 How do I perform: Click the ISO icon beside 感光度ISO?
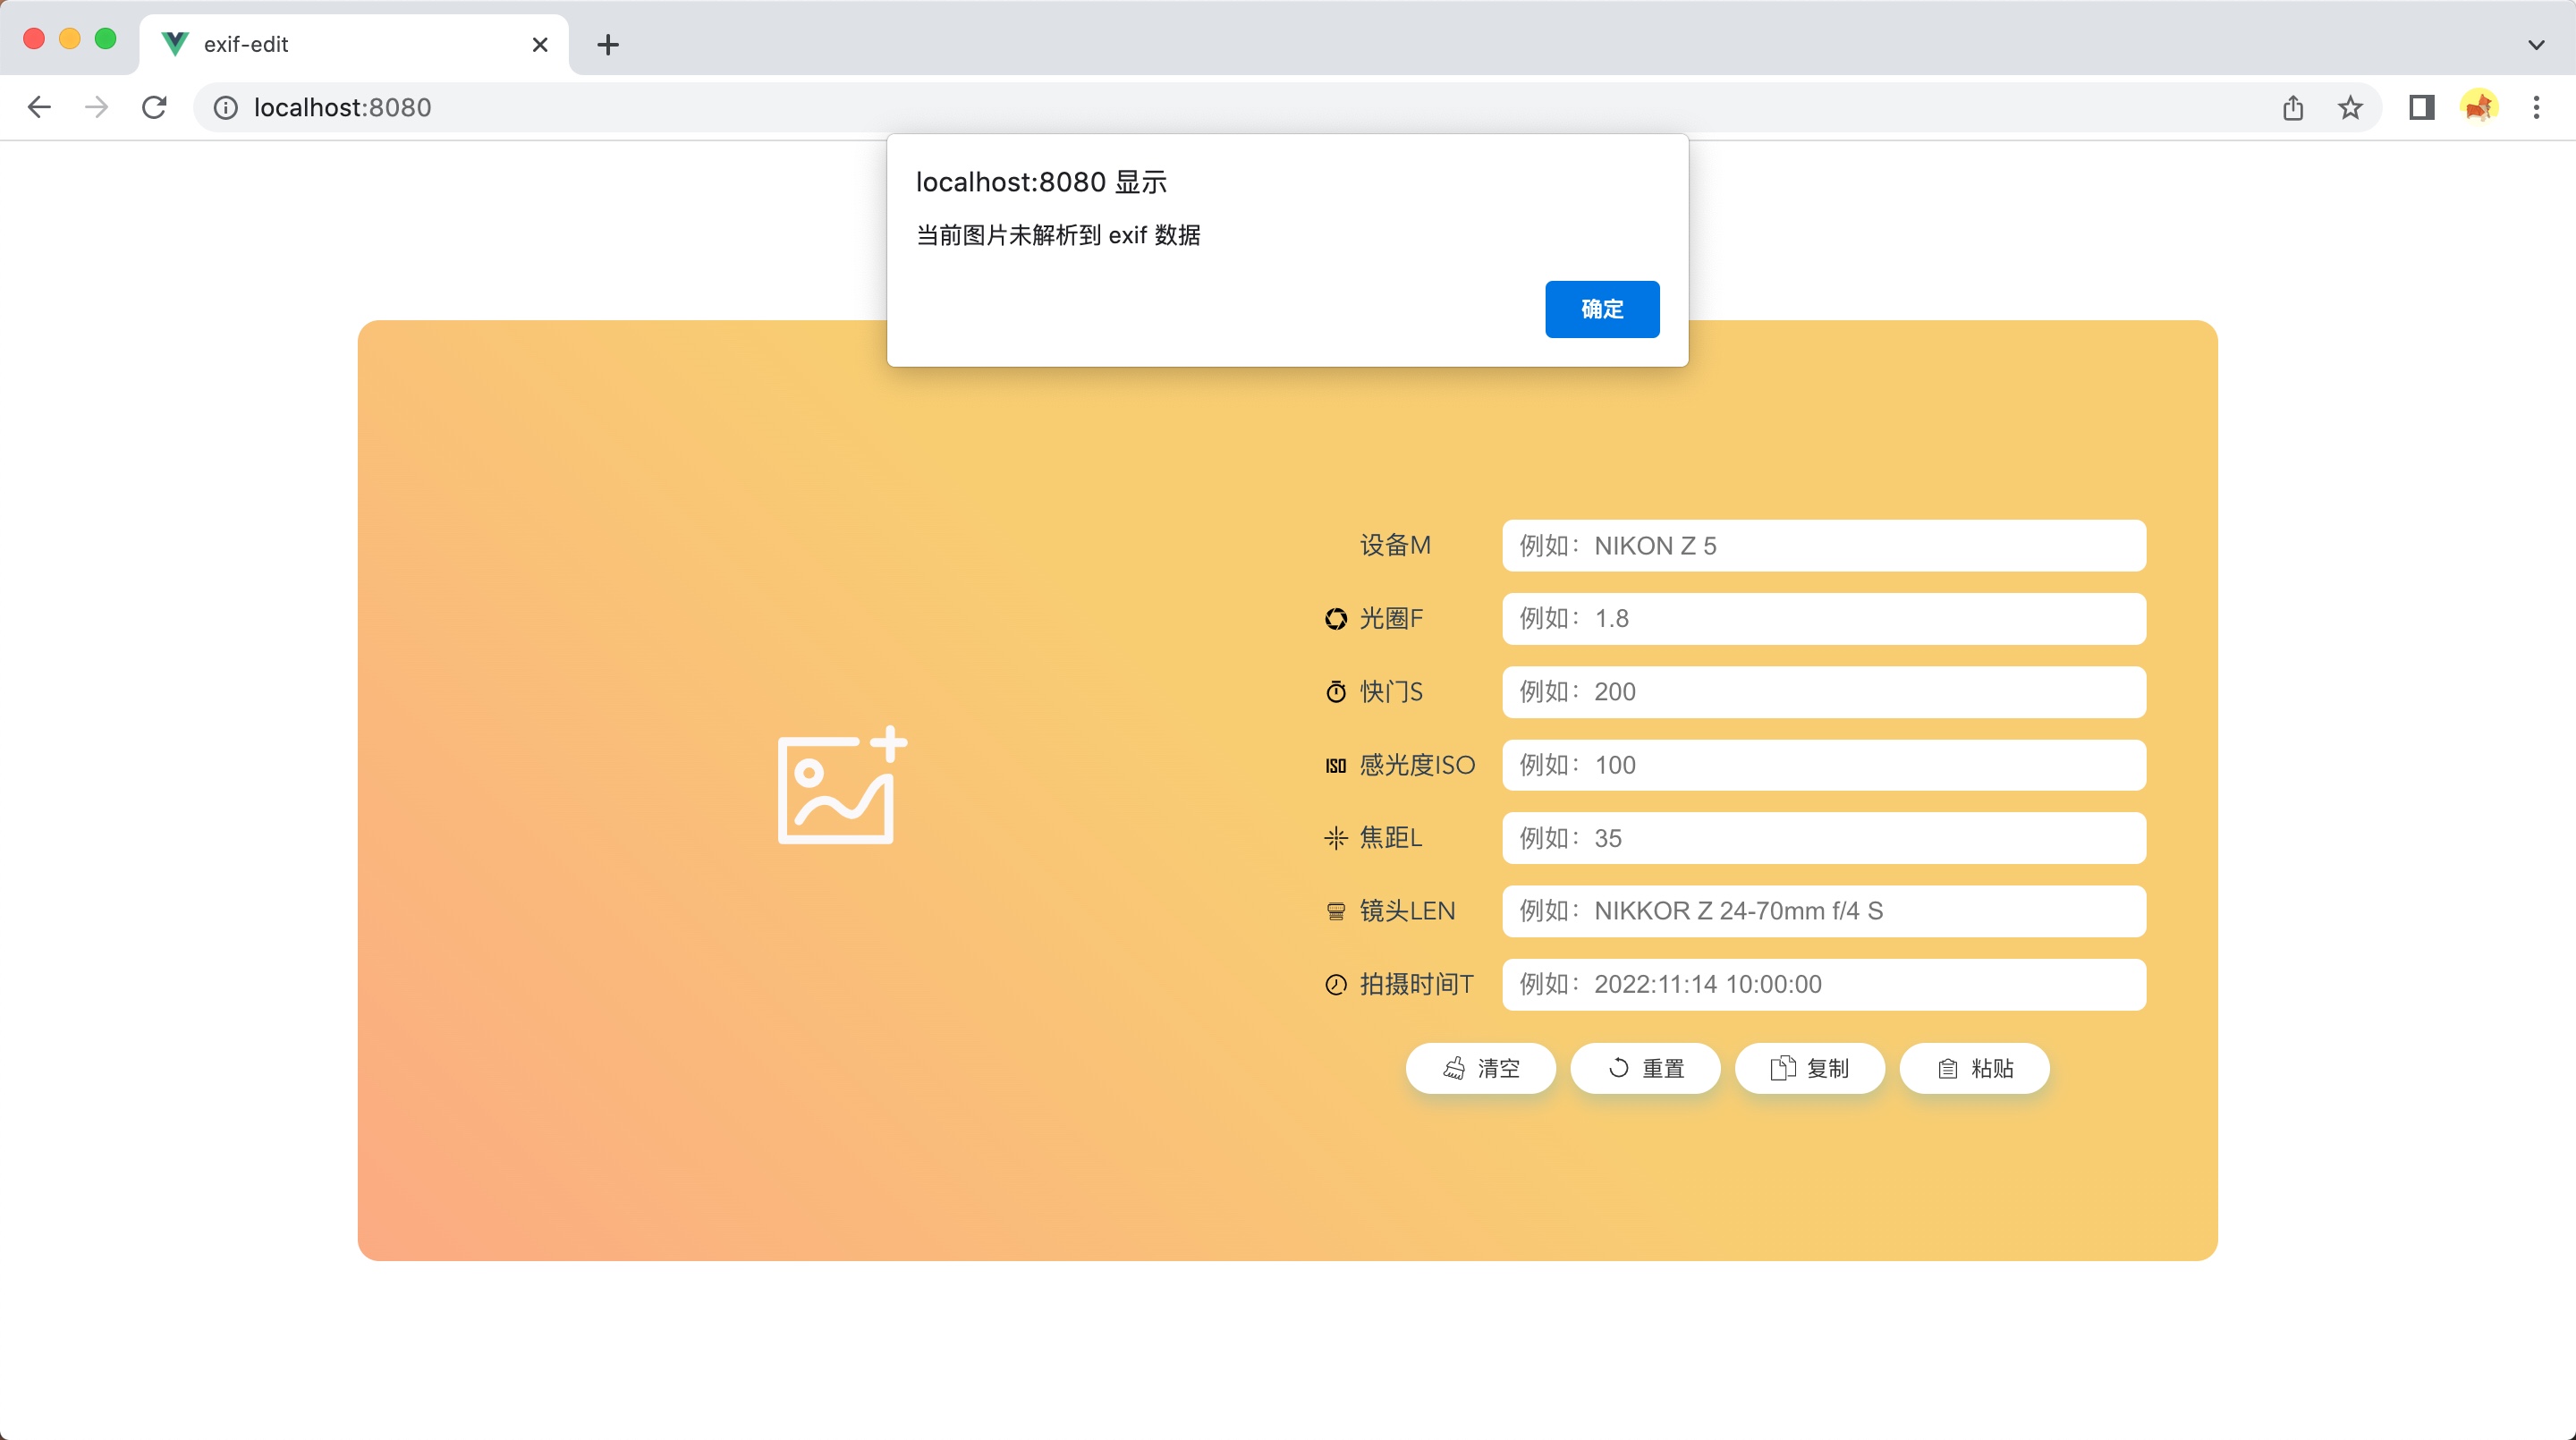[x=1335, y=766]
